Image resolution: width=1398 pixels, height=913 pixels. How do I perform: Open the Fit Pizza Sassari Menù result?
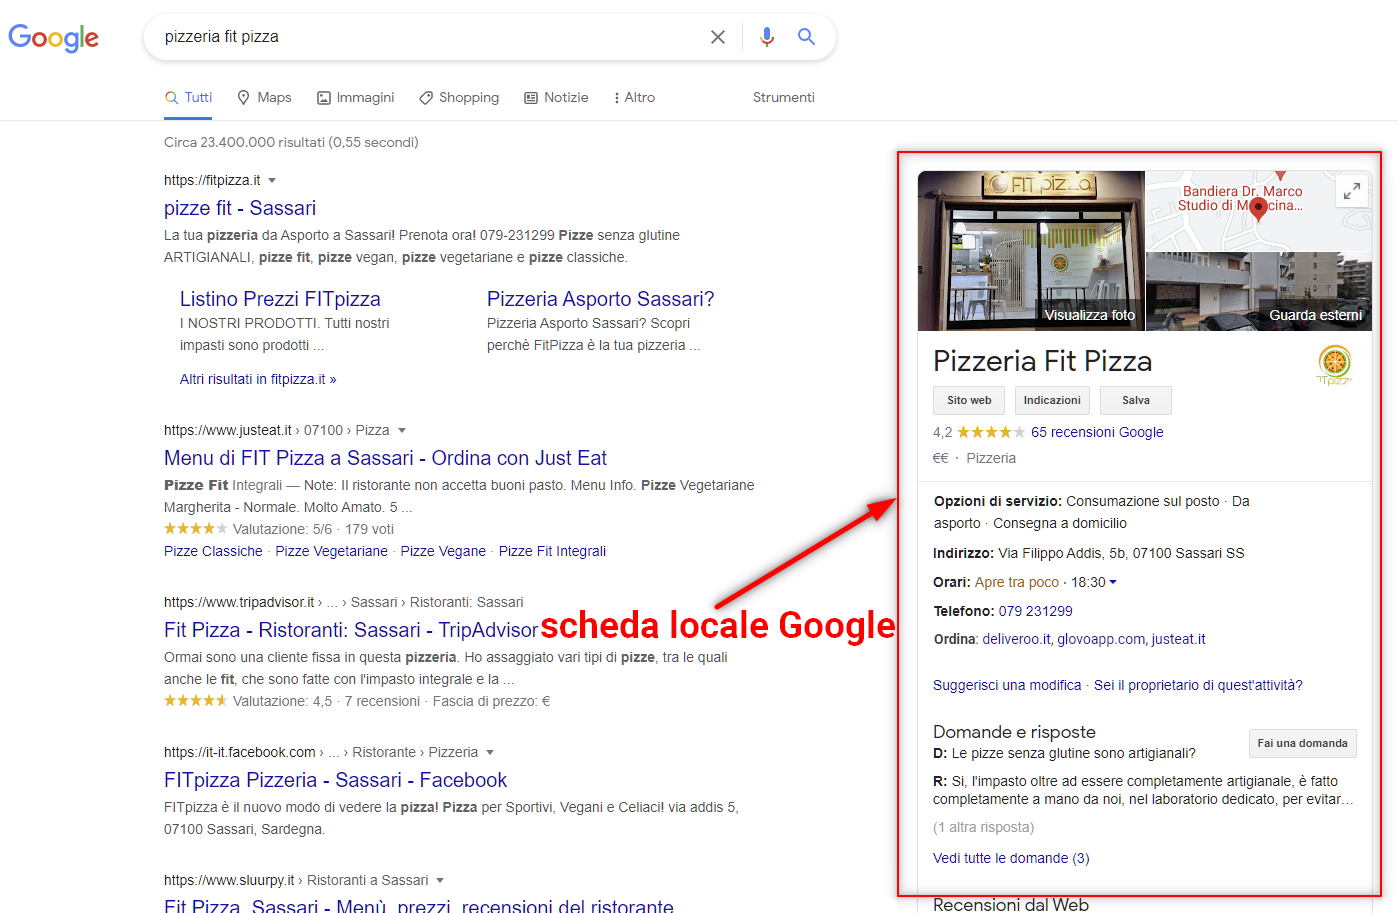coord(419,904)
